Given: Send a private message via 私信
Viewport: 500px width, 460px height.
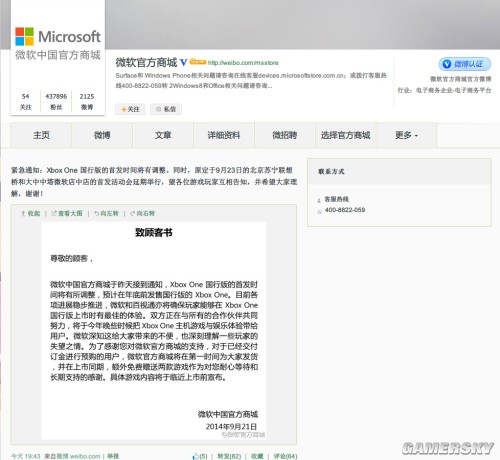Looking at the screenshot, I should [x=166, y=109].
